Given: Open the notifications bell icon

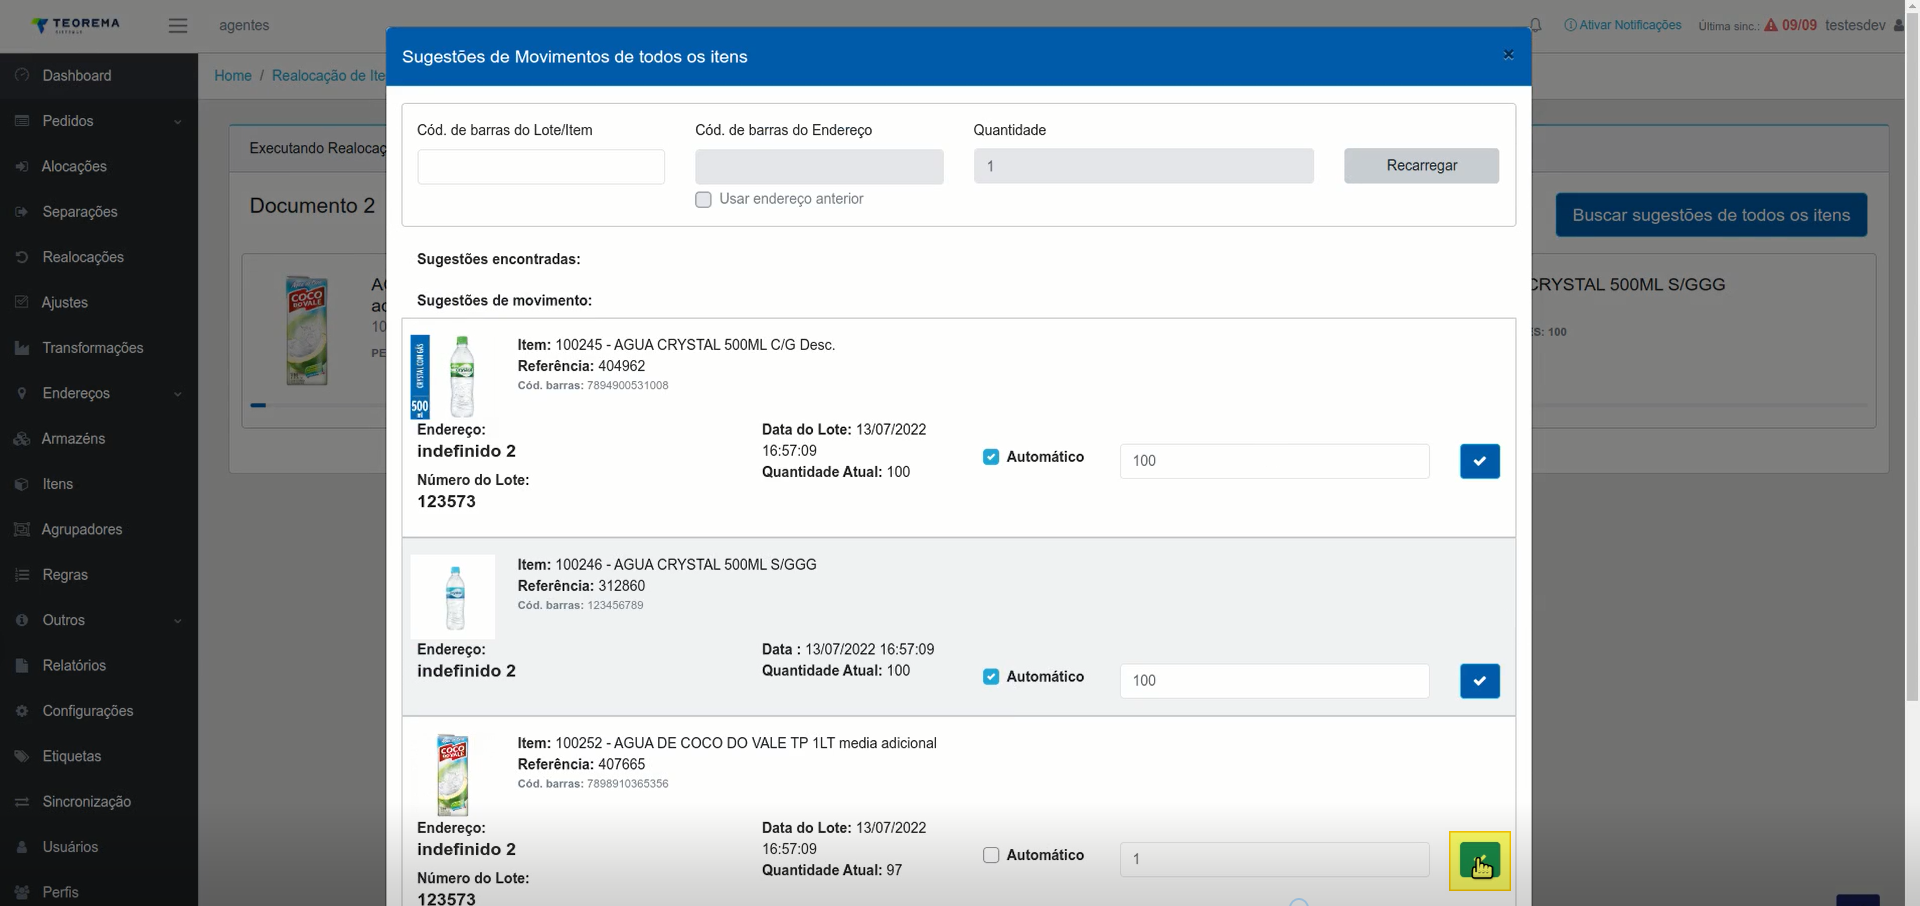Looking at the screenshot, I should click(x=1535, y=25).
